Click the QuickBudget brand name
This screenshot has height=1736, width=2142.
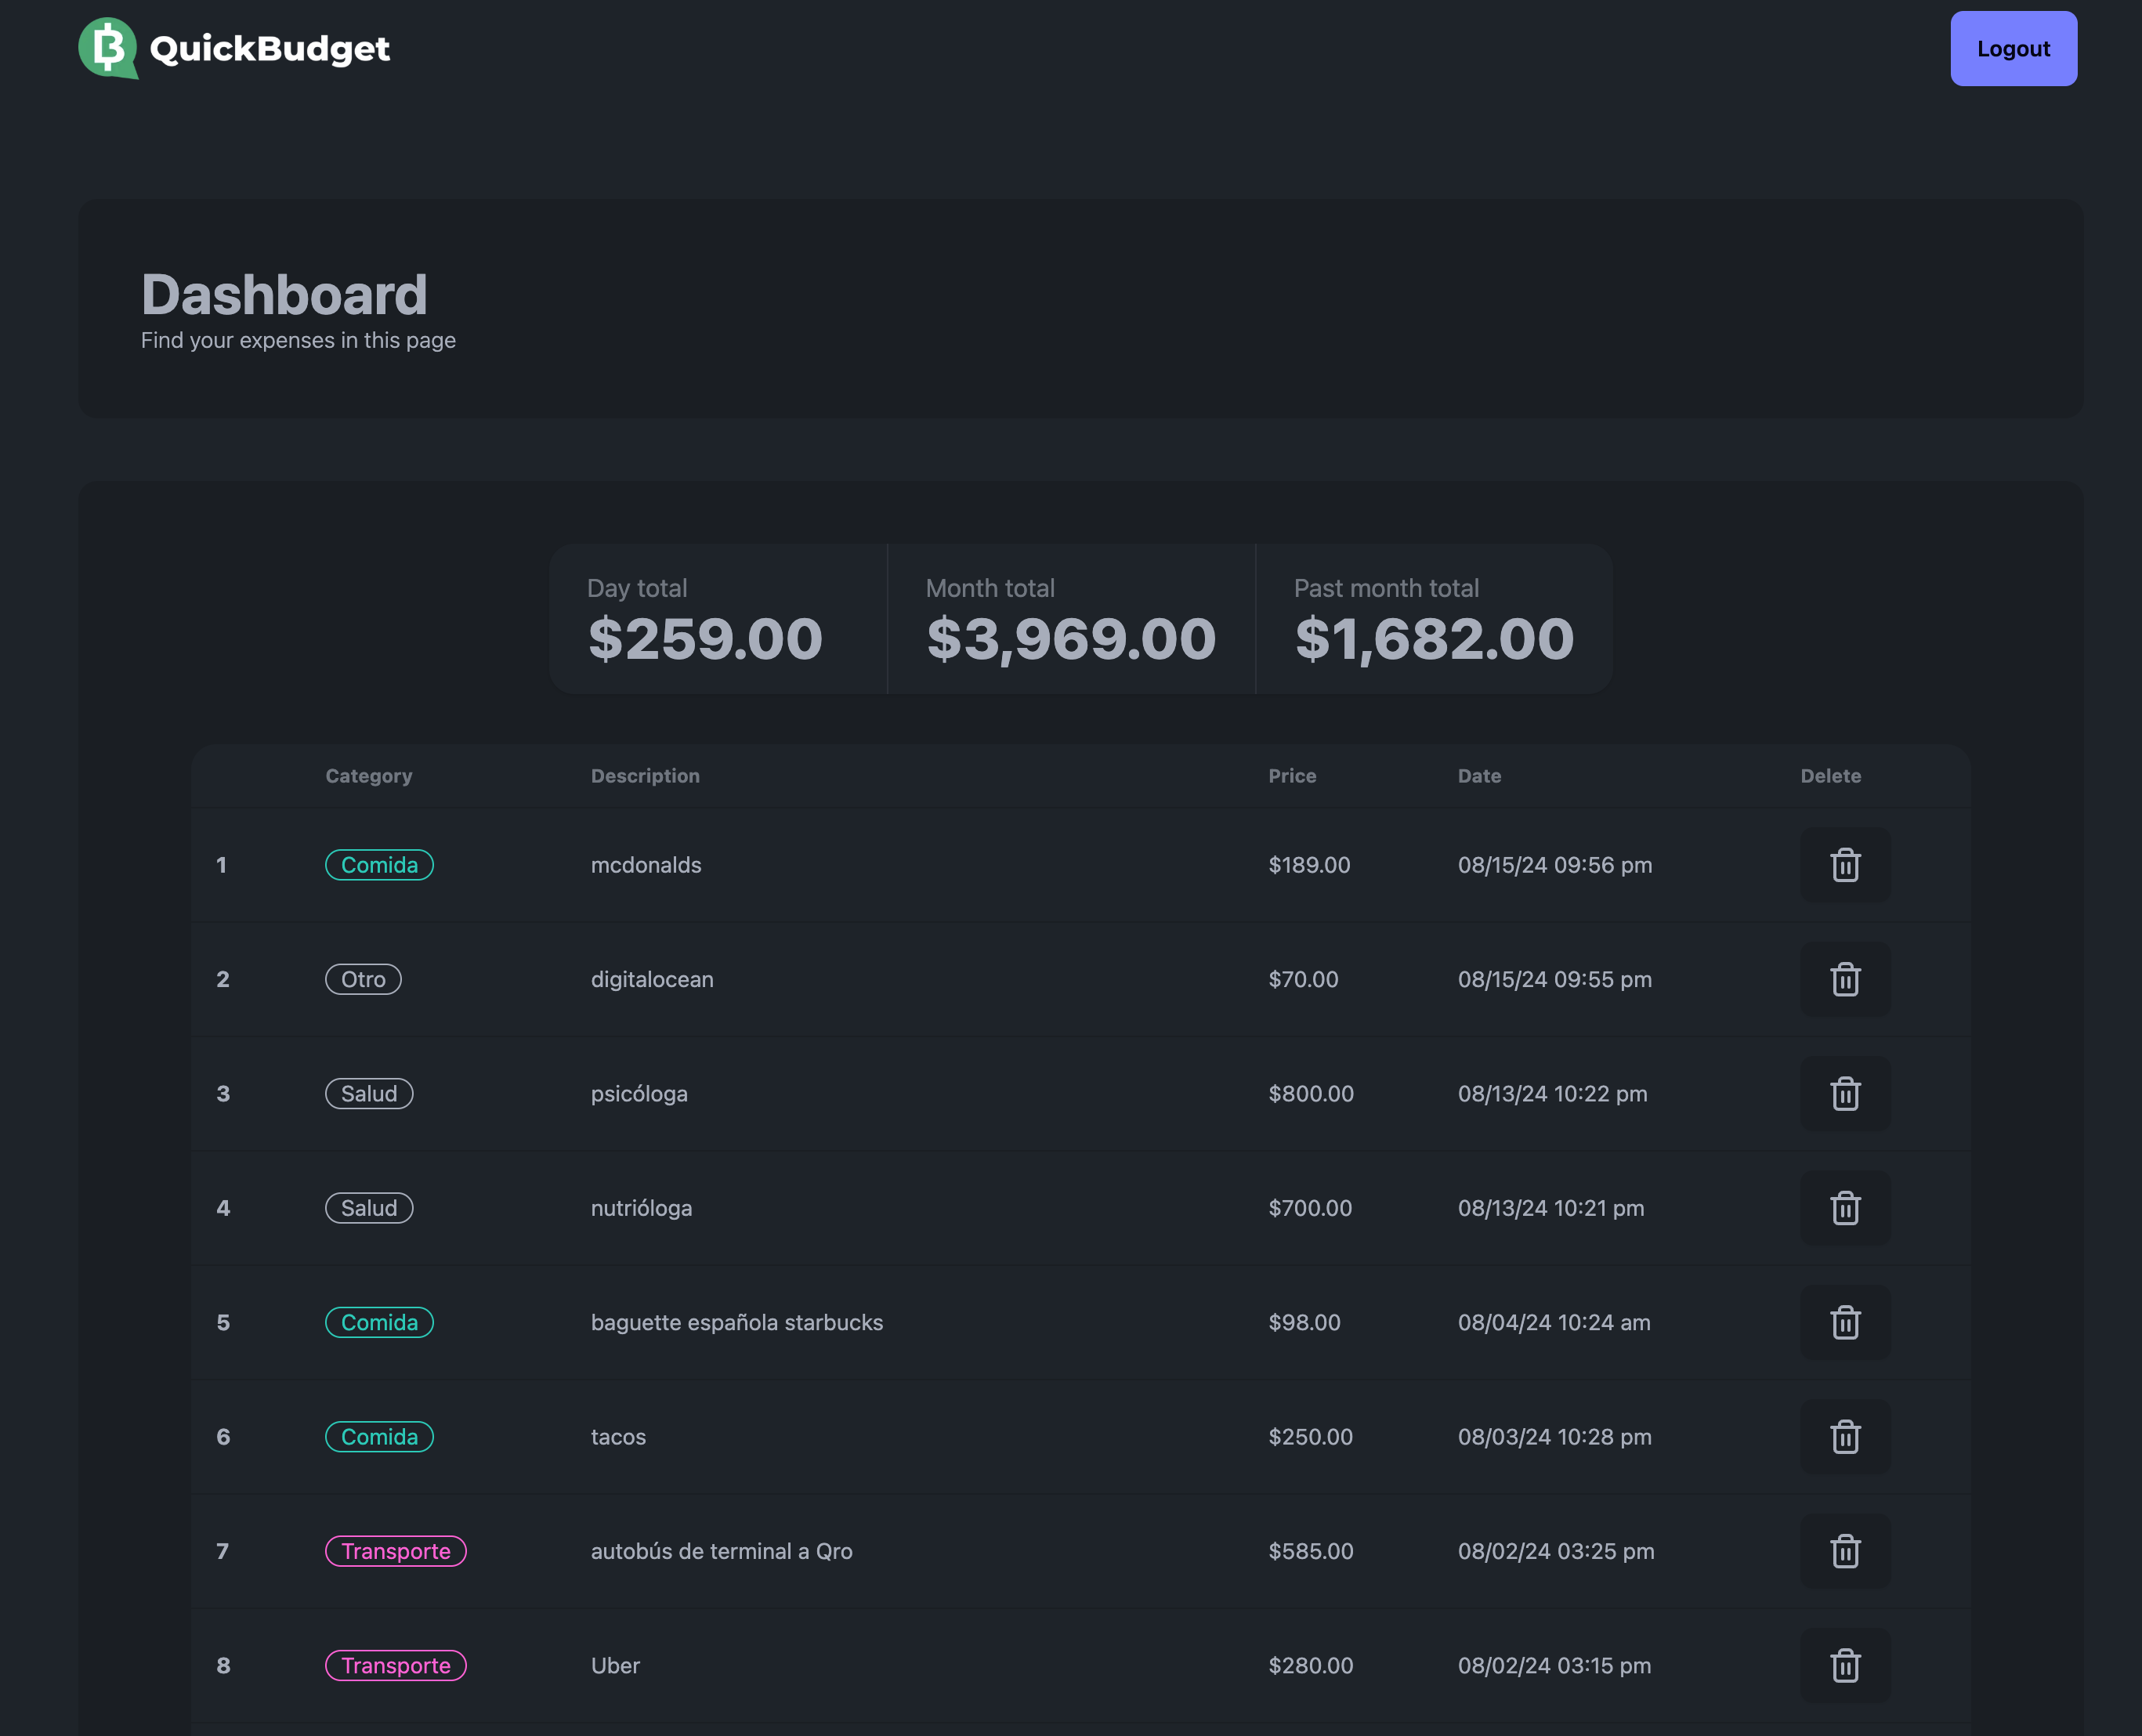(x=269, y=48)
